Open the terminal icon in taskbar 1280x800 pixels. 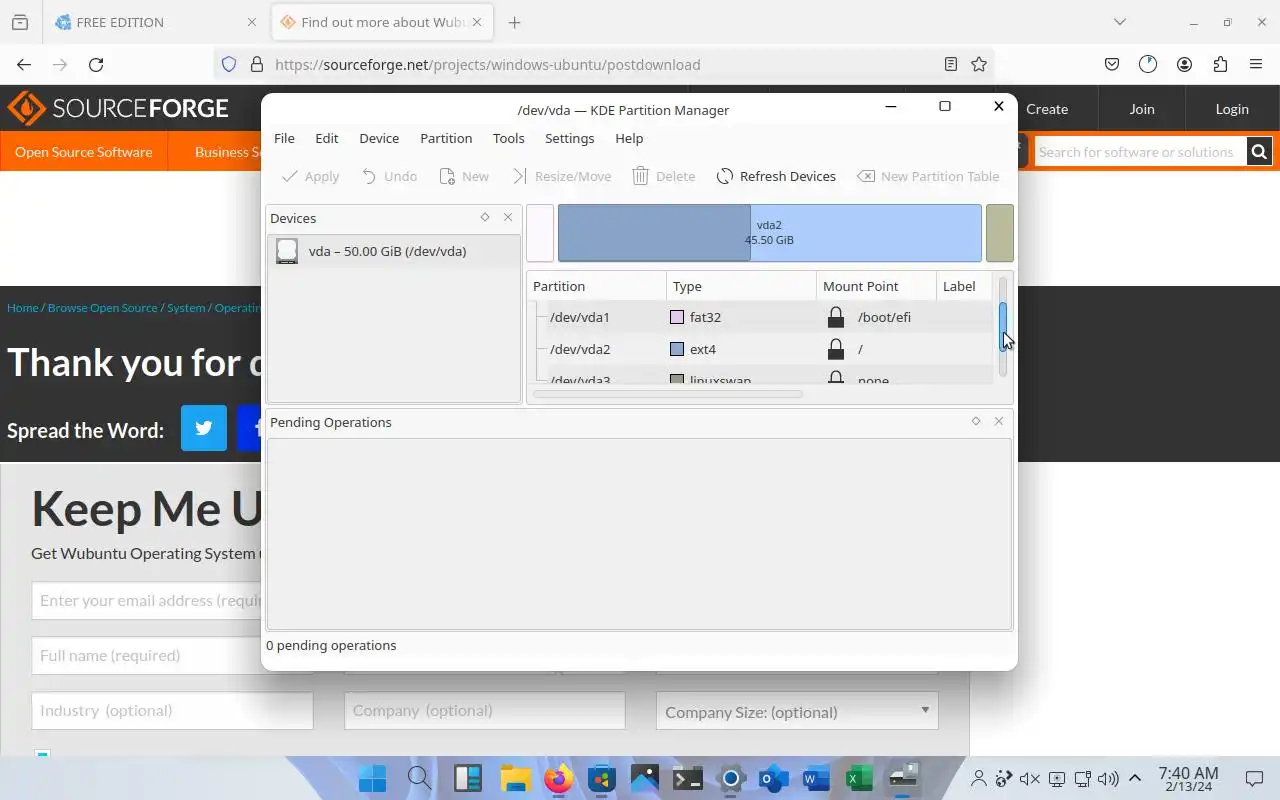[687, 778]
